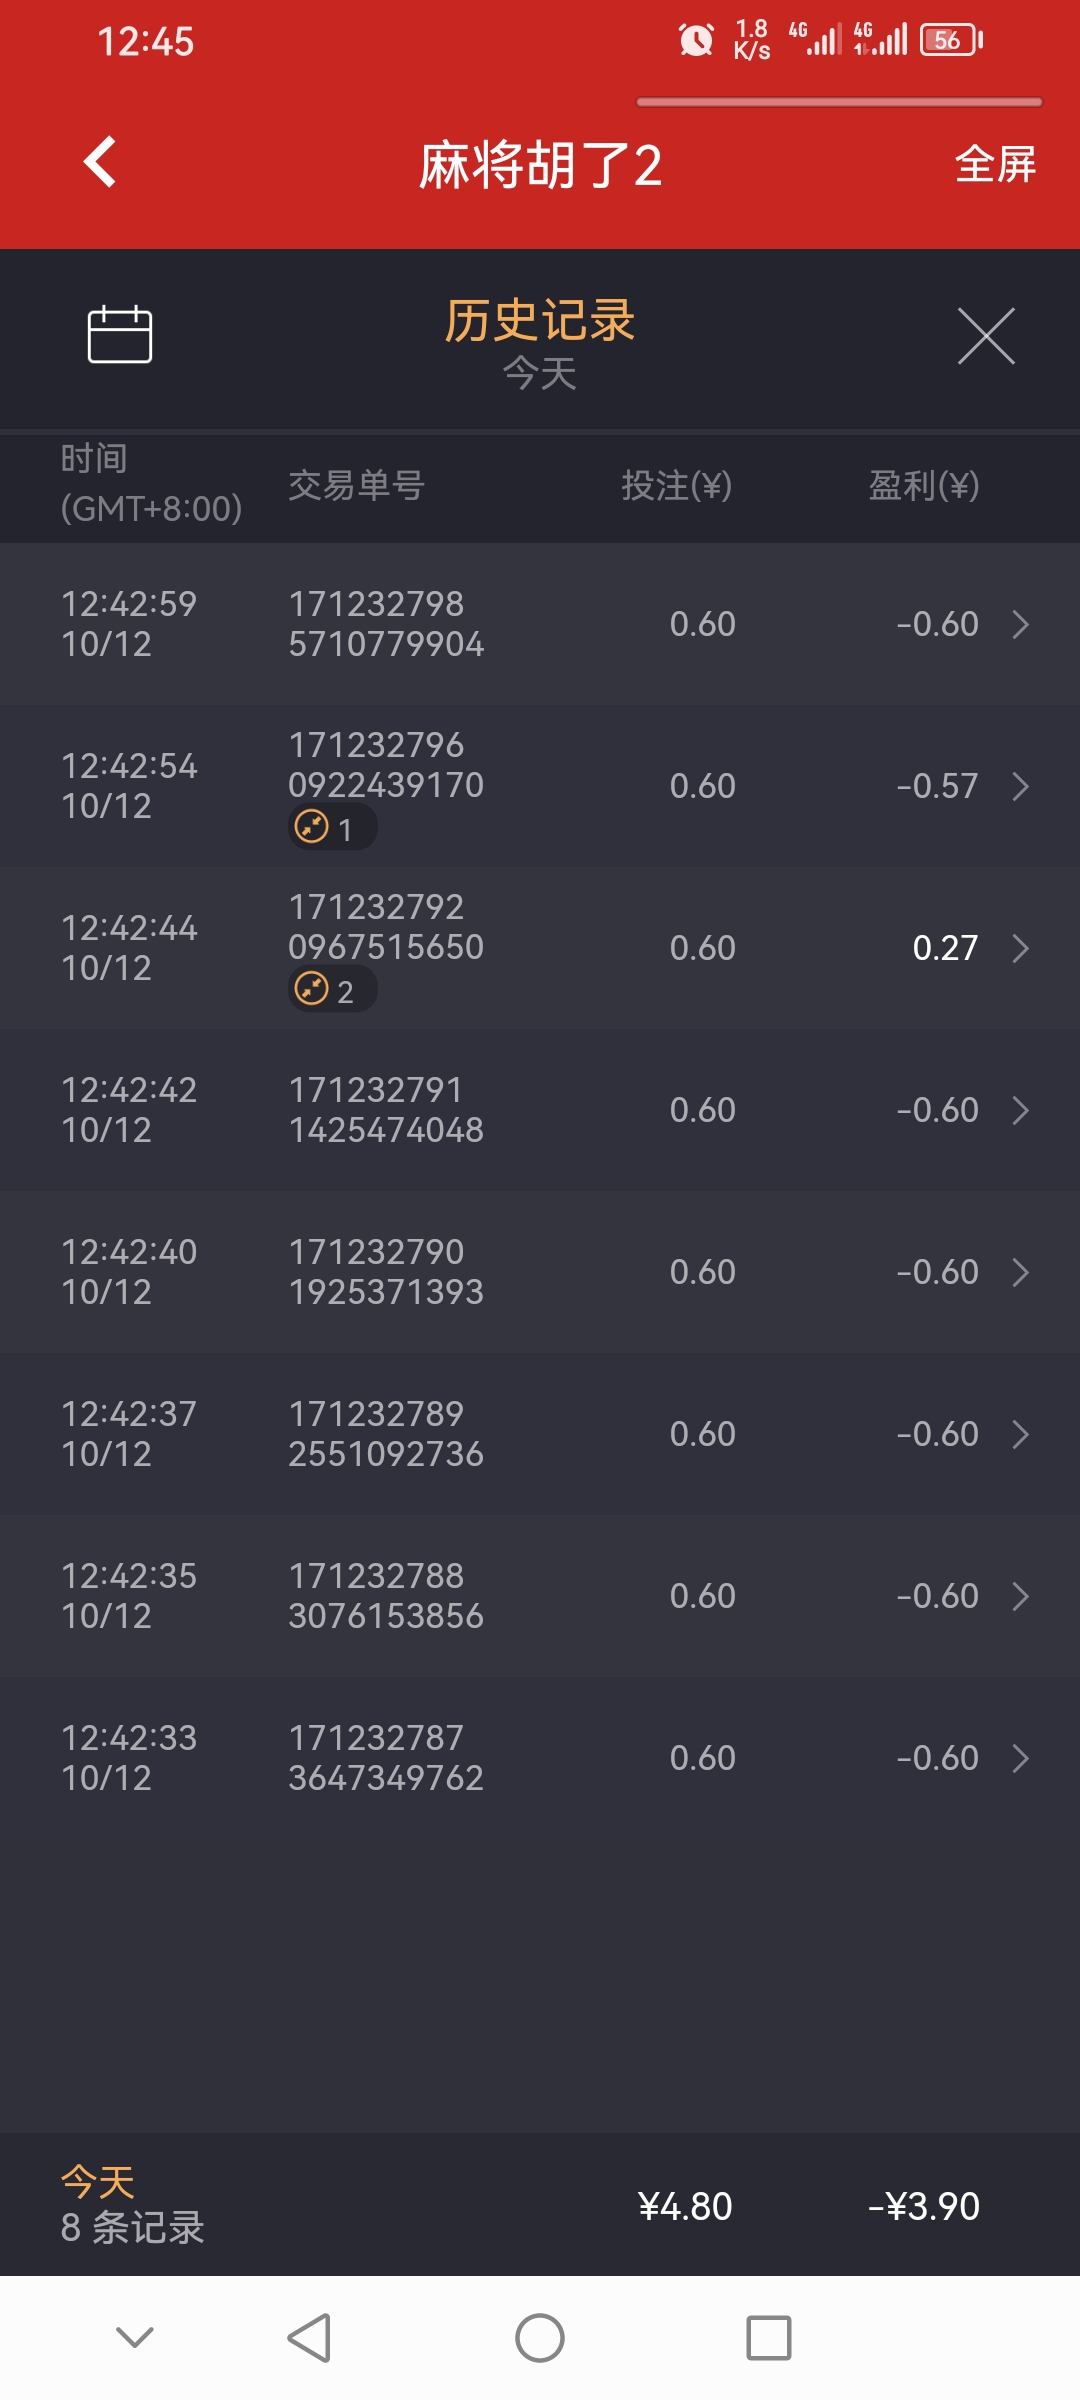Open the calendar date picker icon
This screenshot has height=2400, width=1080.
click(120, 334)
